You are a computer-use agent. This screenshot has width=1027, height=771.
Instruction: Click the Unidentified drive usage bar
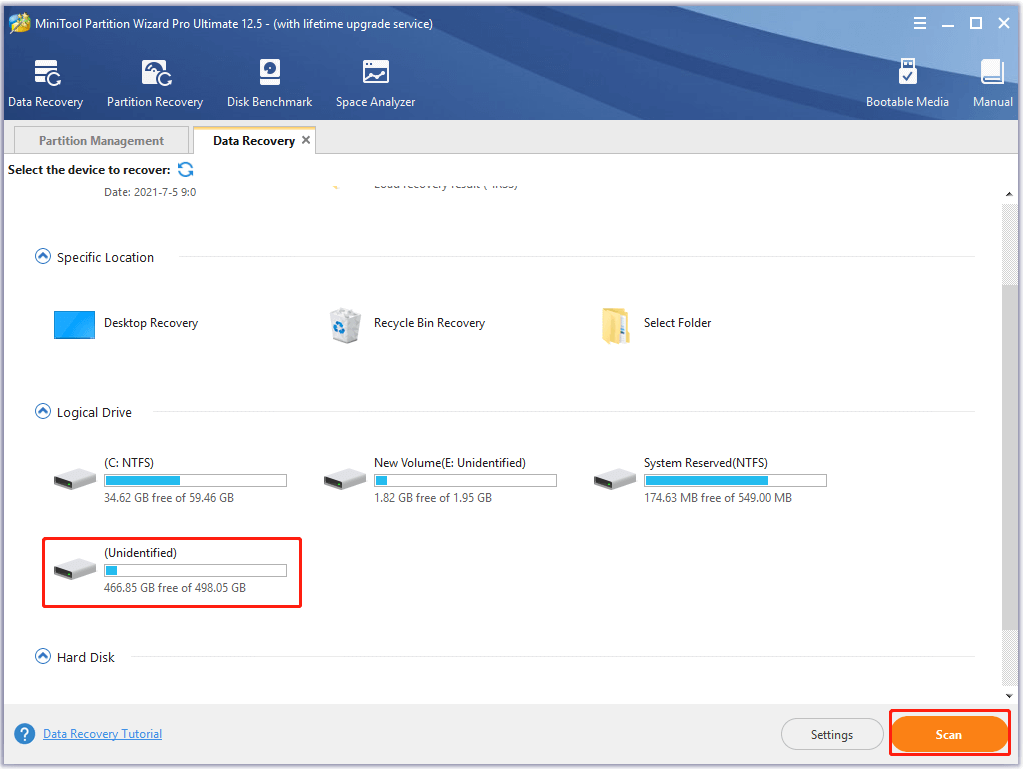pos(196,571)
